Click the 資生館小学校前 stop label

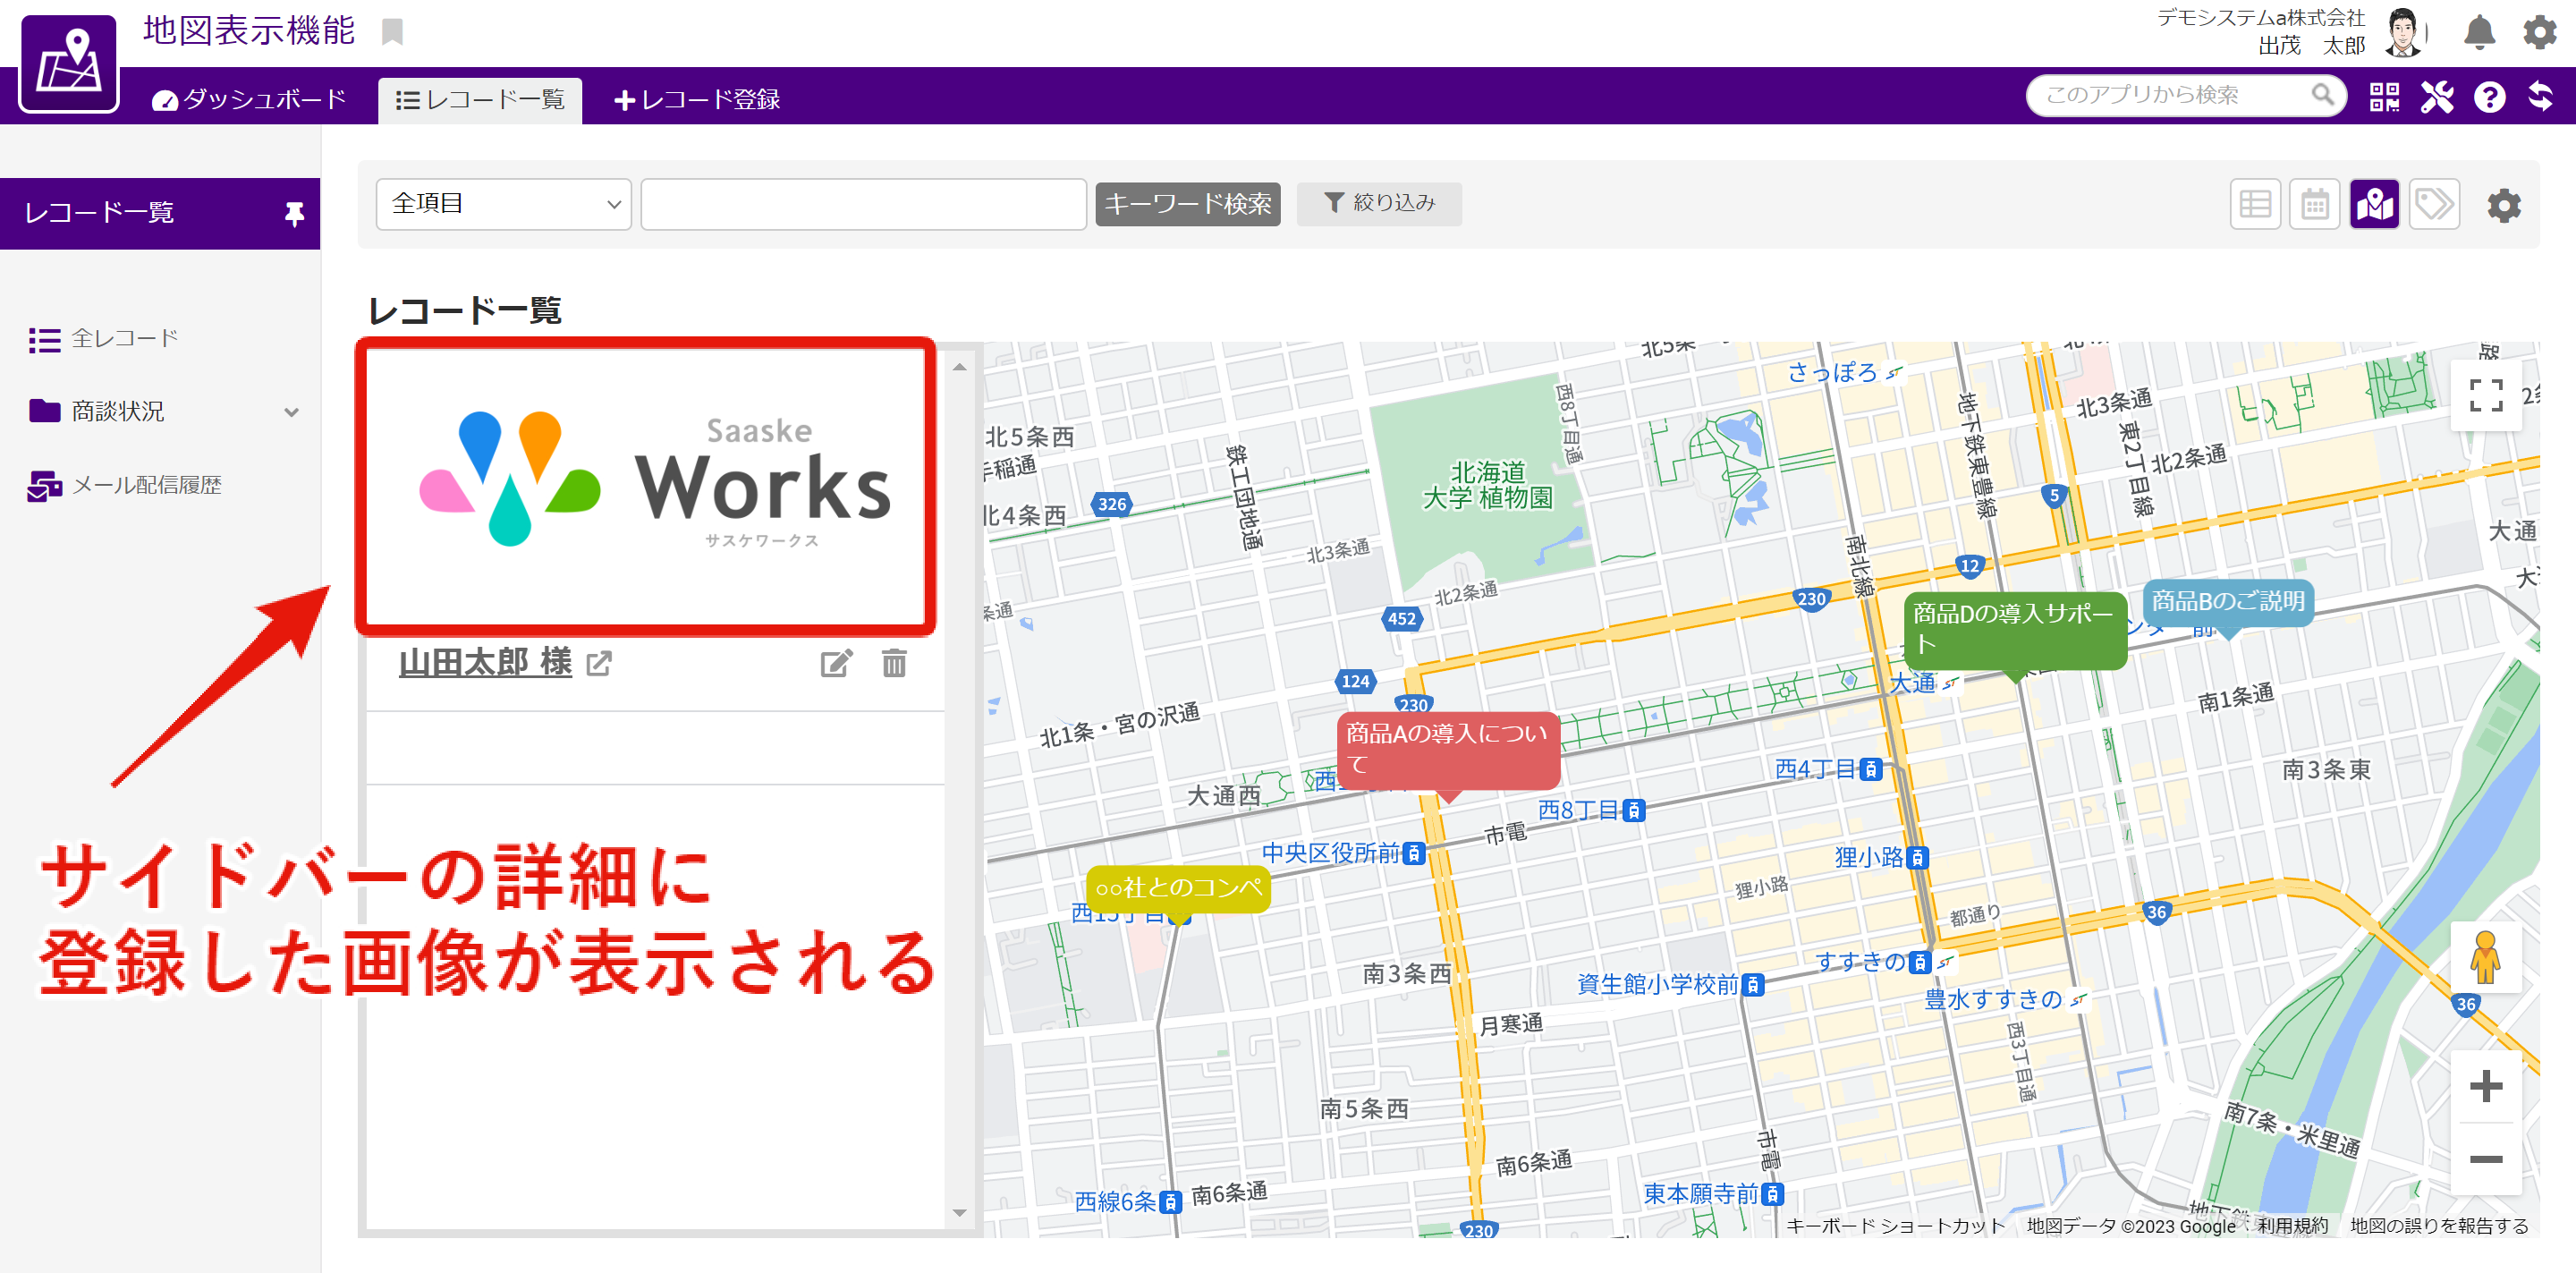1657,985
